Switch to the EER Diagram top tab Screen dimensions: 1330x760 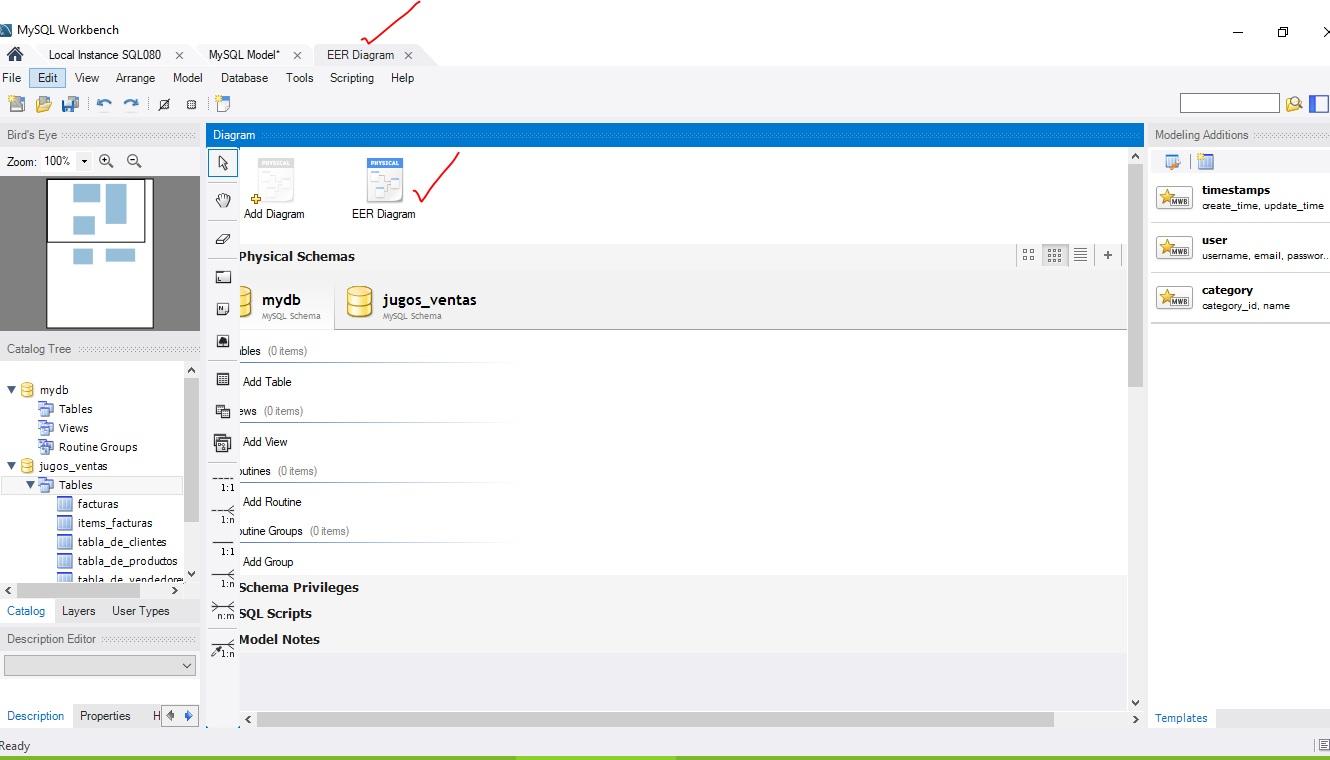360,55
